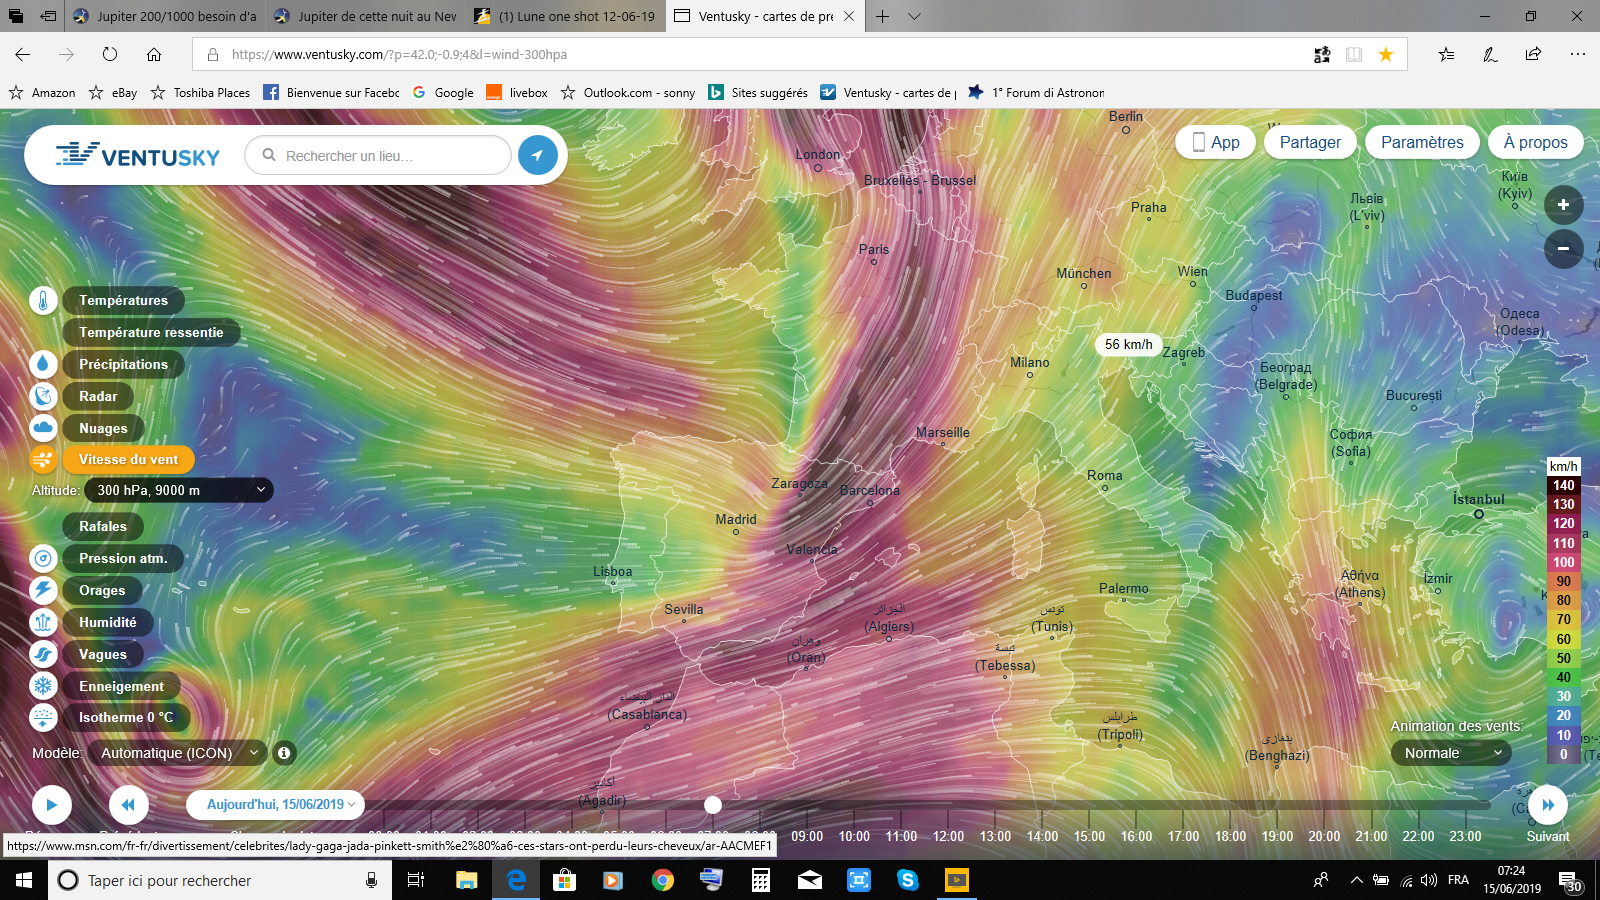Click the thunderstorm lightning icon
This screenshot has width=1600, height=900.
pyautogui.click(x=43, y=590)
